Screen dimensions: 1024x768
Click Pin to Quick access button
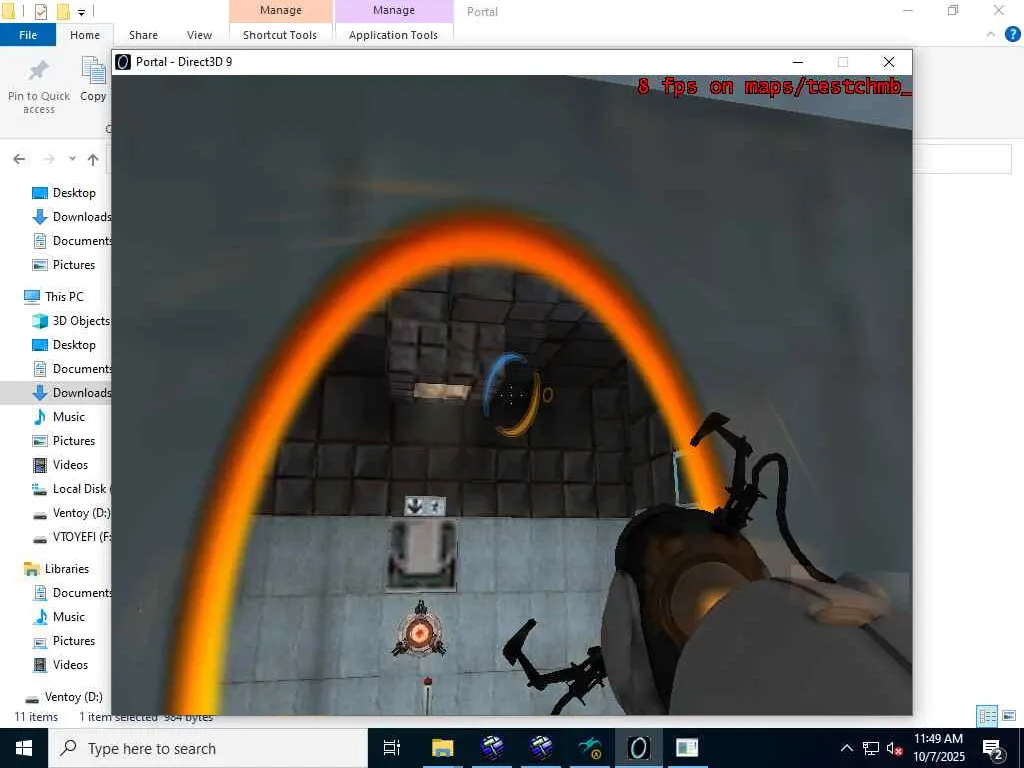tap(39, 88)
